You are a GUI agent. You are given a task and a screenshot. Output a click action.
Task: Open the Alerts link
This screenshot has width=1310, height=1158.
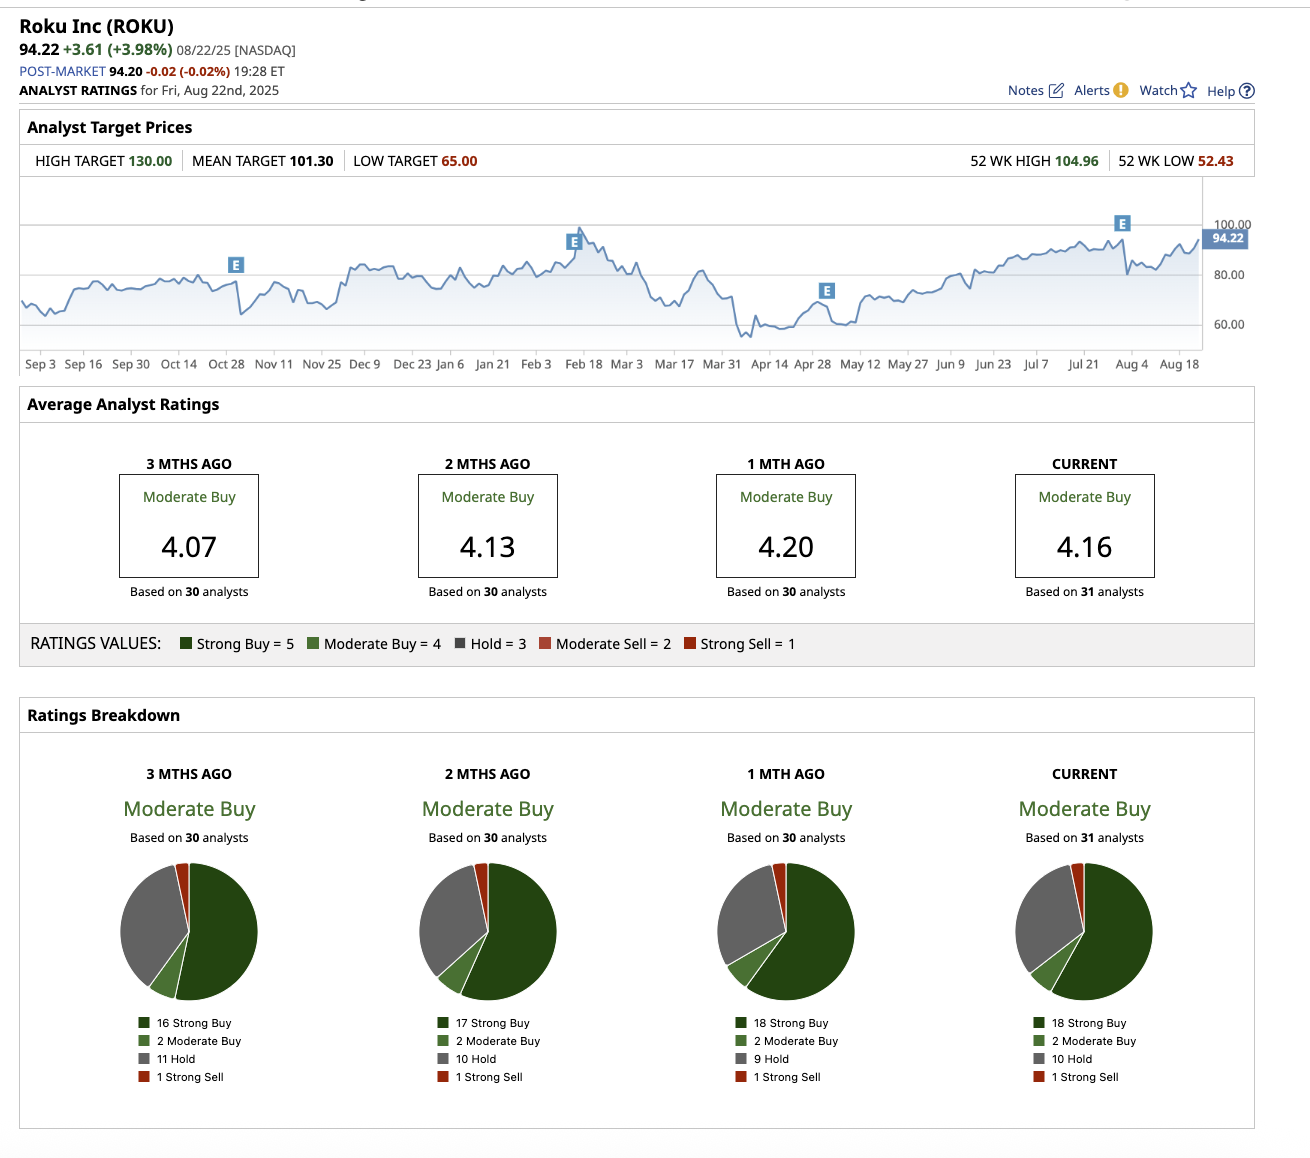pyautogui.click(x=1092, y=90)
